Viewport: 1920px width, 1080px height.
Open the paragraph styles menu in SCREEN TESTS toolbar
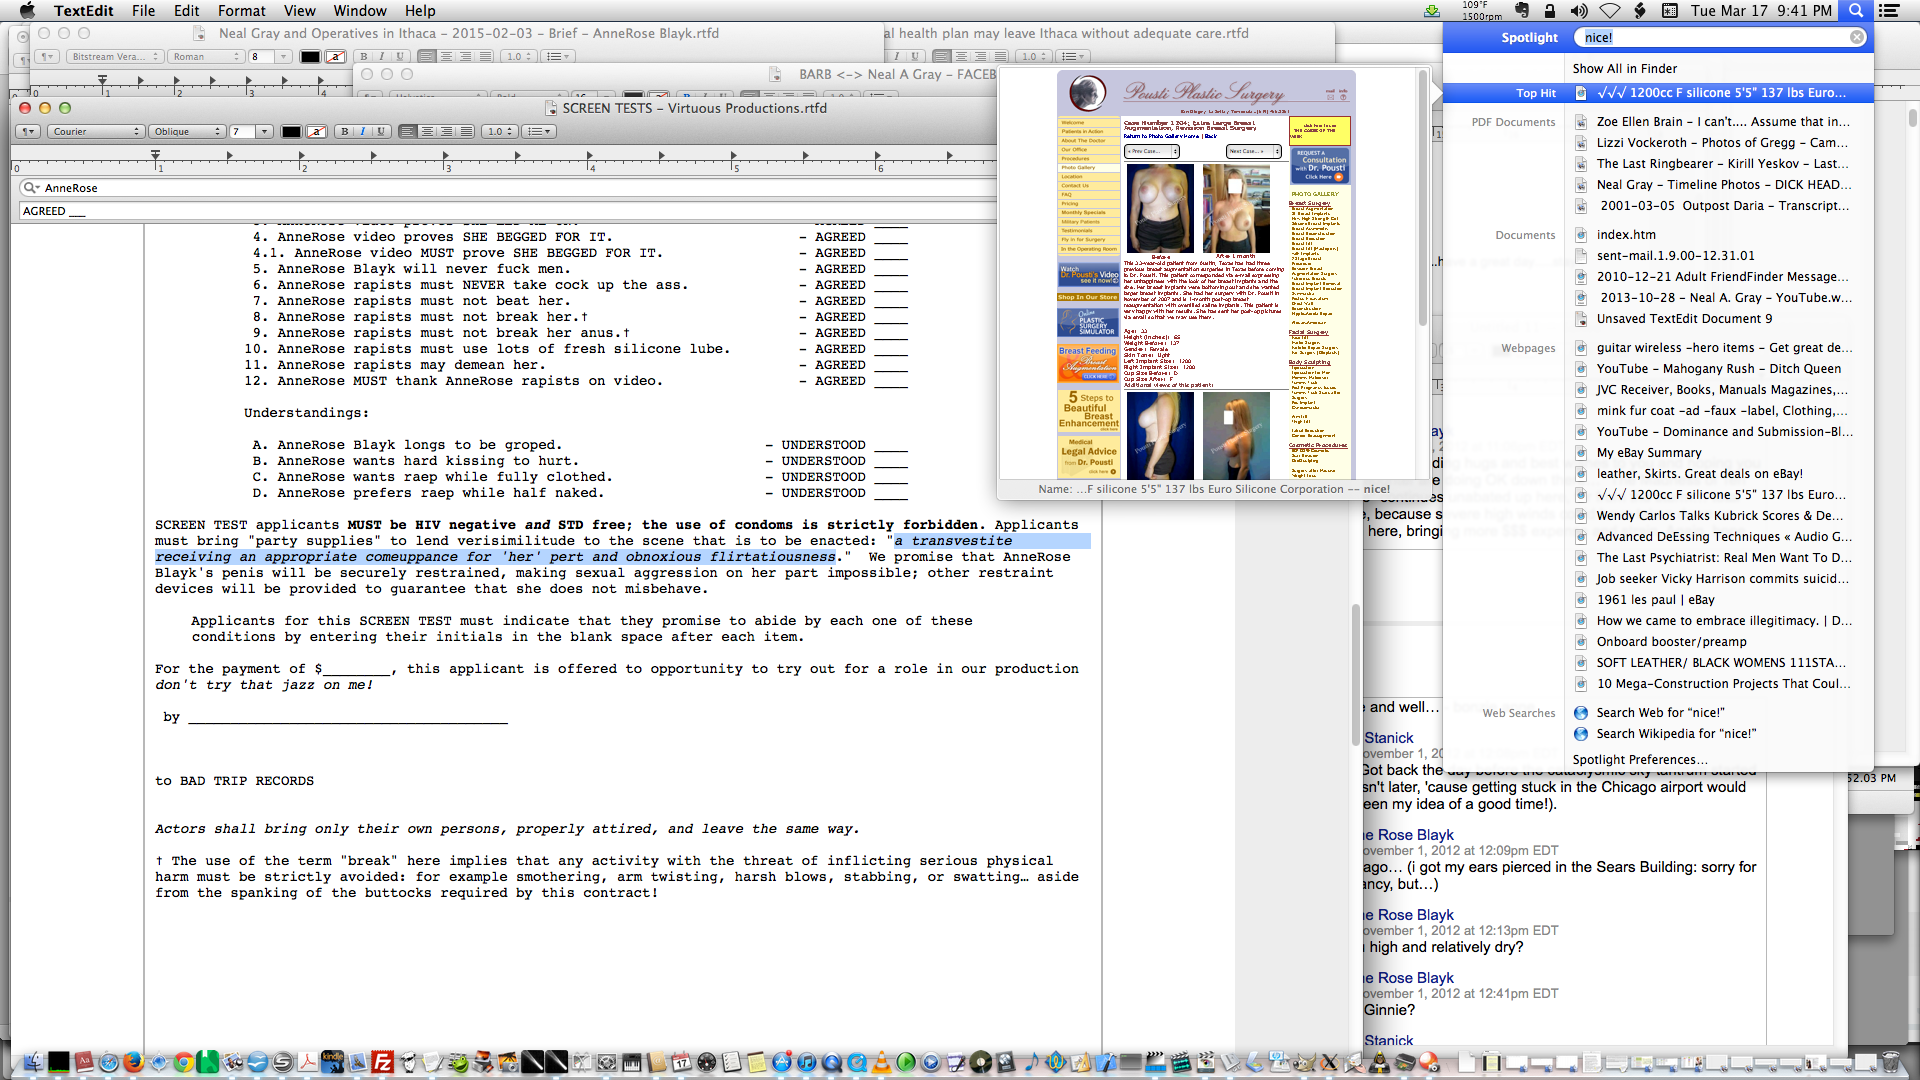pyautogui.click(x=28, y=131)
